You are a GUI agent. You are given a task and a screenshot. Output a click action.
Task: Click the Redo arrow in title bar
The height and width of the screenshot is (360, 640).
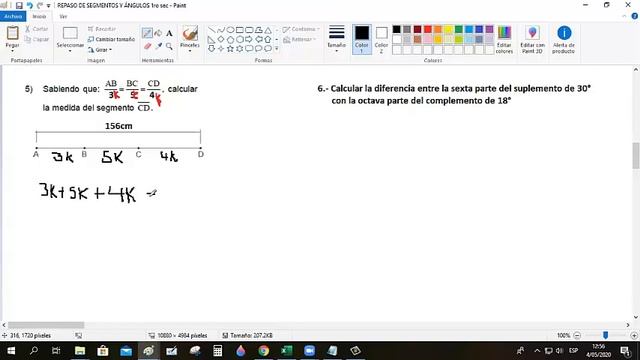[x=40, y=5]
